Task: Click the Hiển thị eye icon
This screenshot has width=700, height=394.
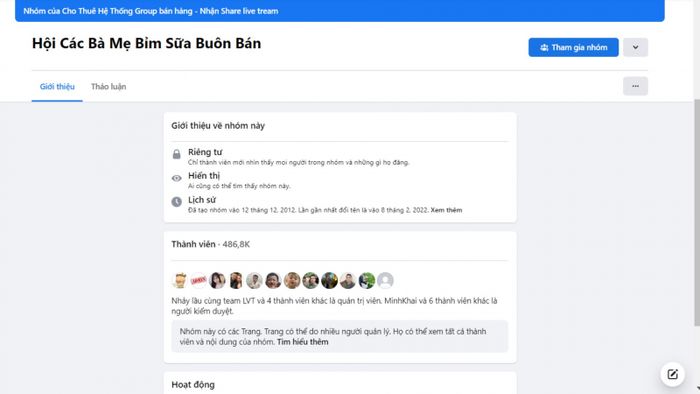Action: 176,178
